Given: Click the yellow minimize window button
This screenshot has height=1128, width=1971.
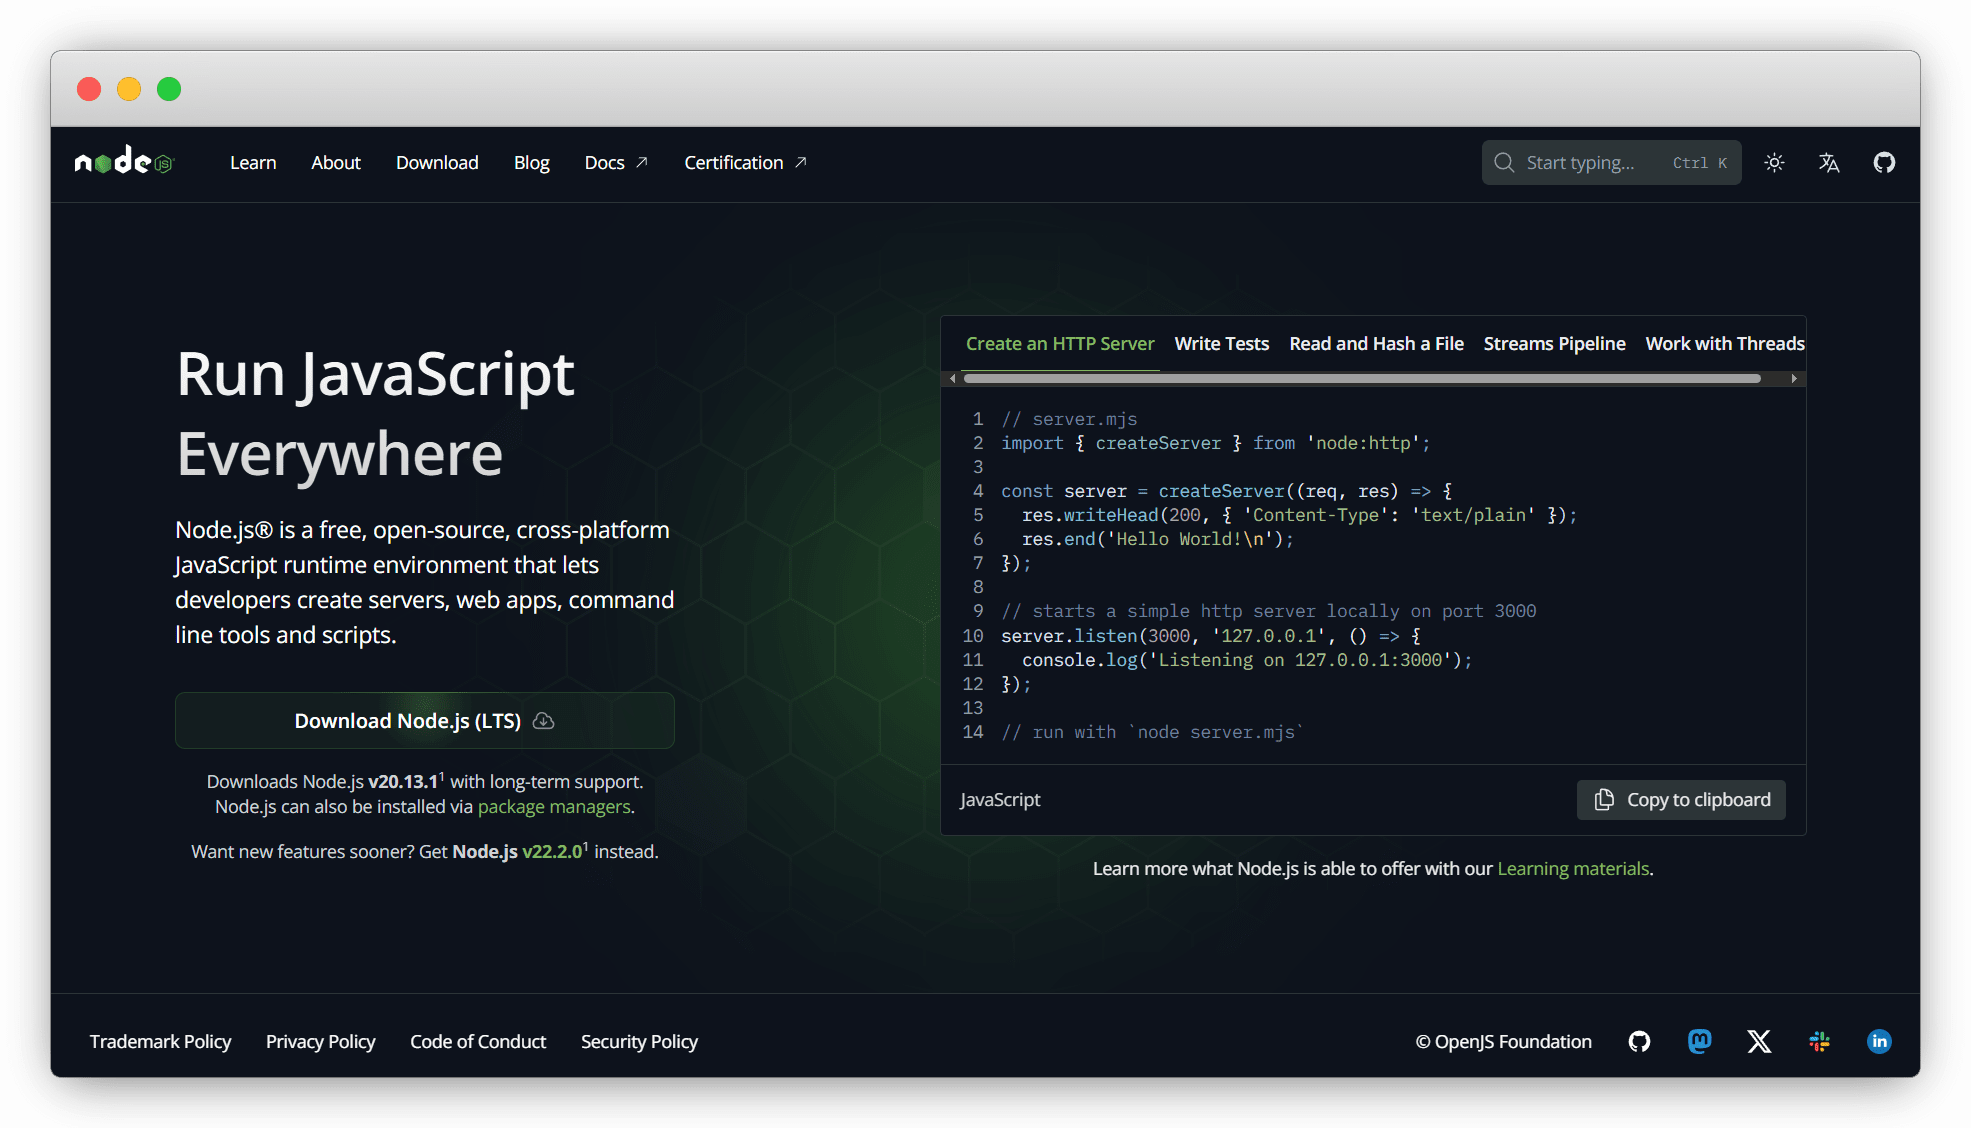Looking at the screenshot, I should click(129, 89).
